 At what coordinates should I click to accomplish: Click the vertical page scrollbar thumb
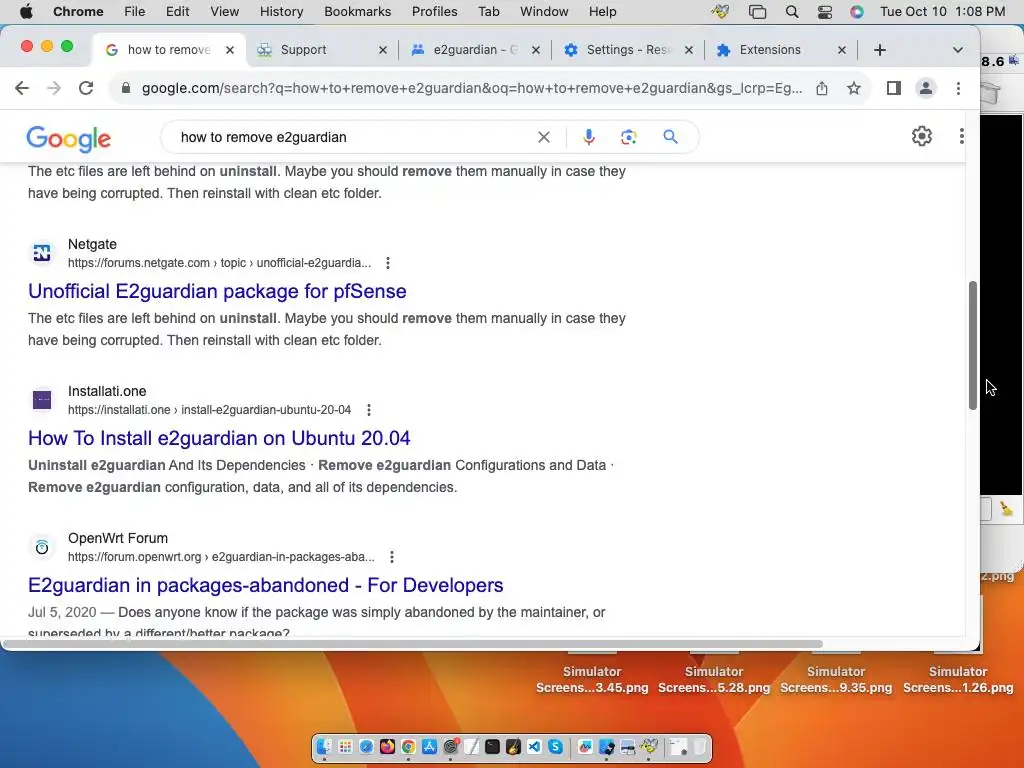coord(972,345)
